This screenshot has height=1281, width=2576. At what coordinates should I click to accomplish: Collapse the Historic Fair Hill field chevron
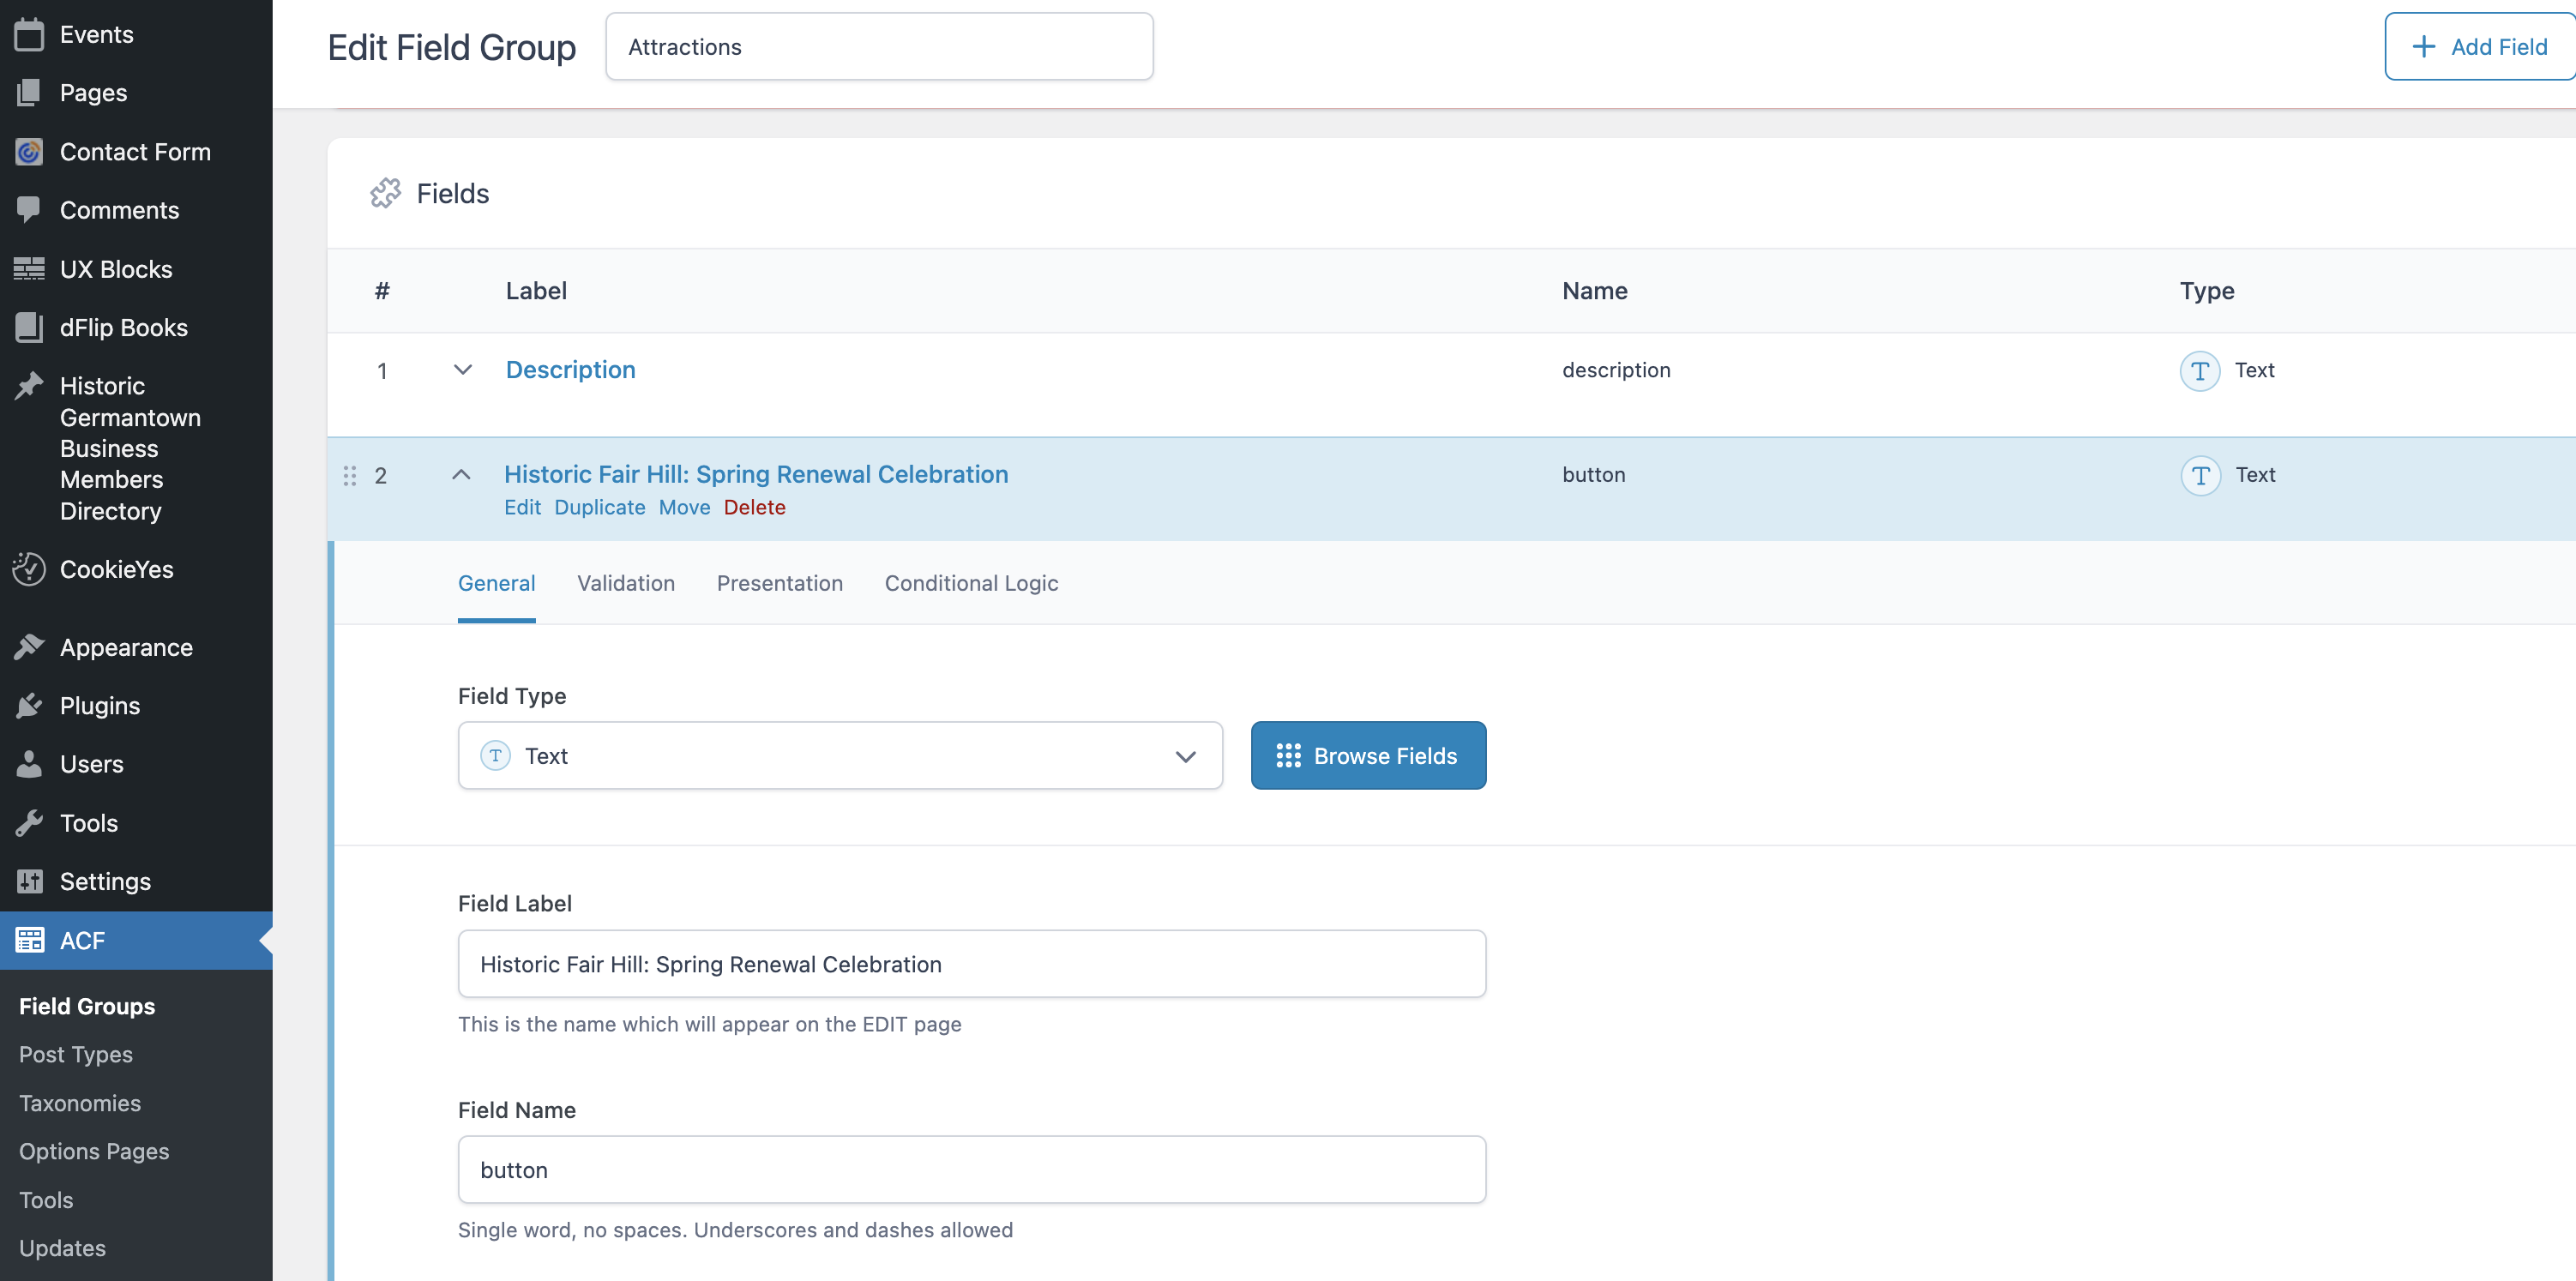[461, 475]
